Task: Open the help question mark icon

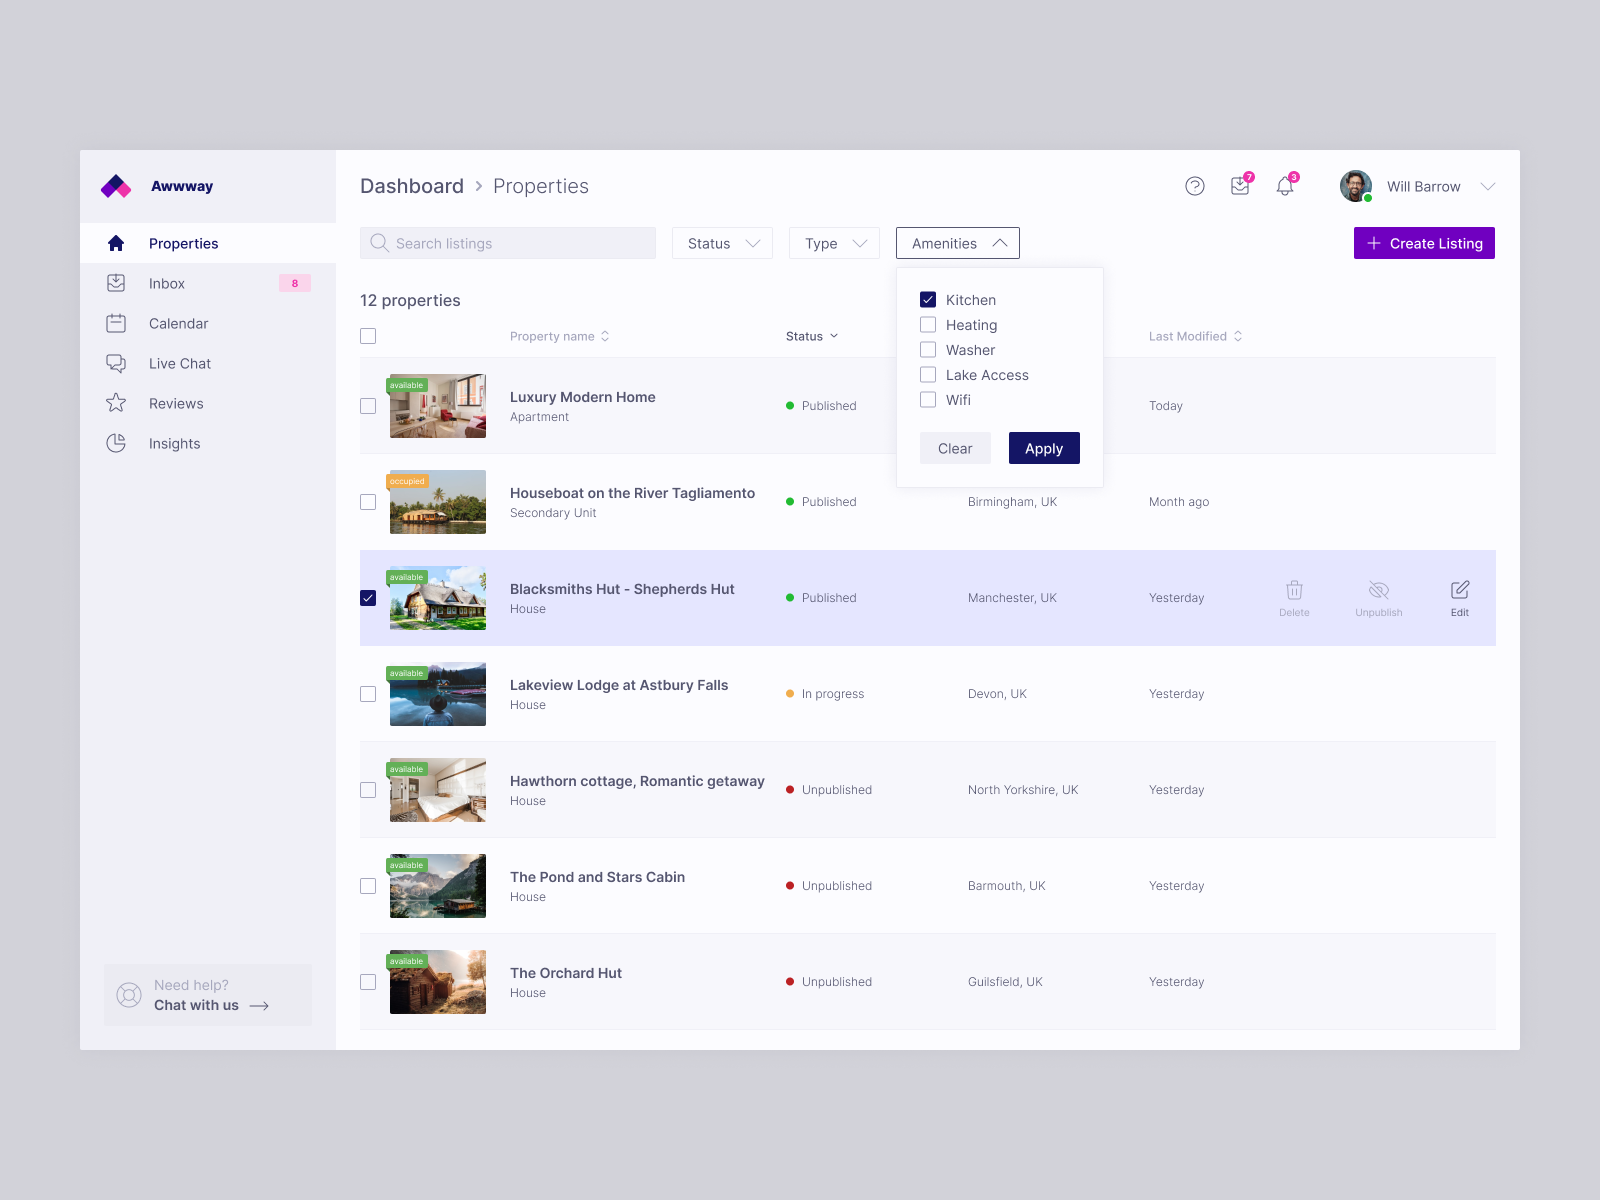Action: coord(1195,186)
